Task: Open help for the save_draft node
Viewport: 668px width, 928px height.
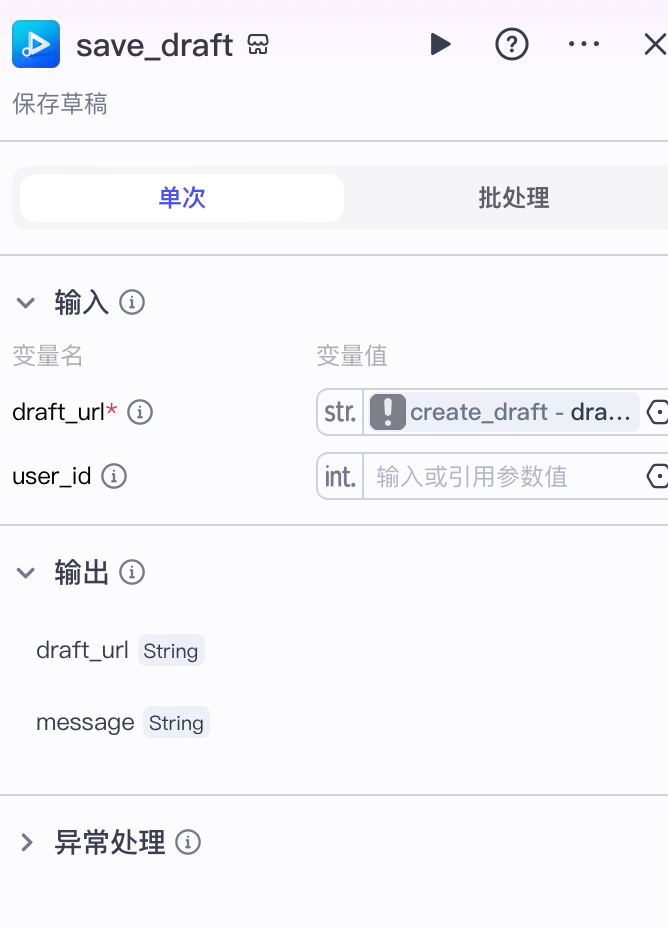Action: (x=512, y=44)
